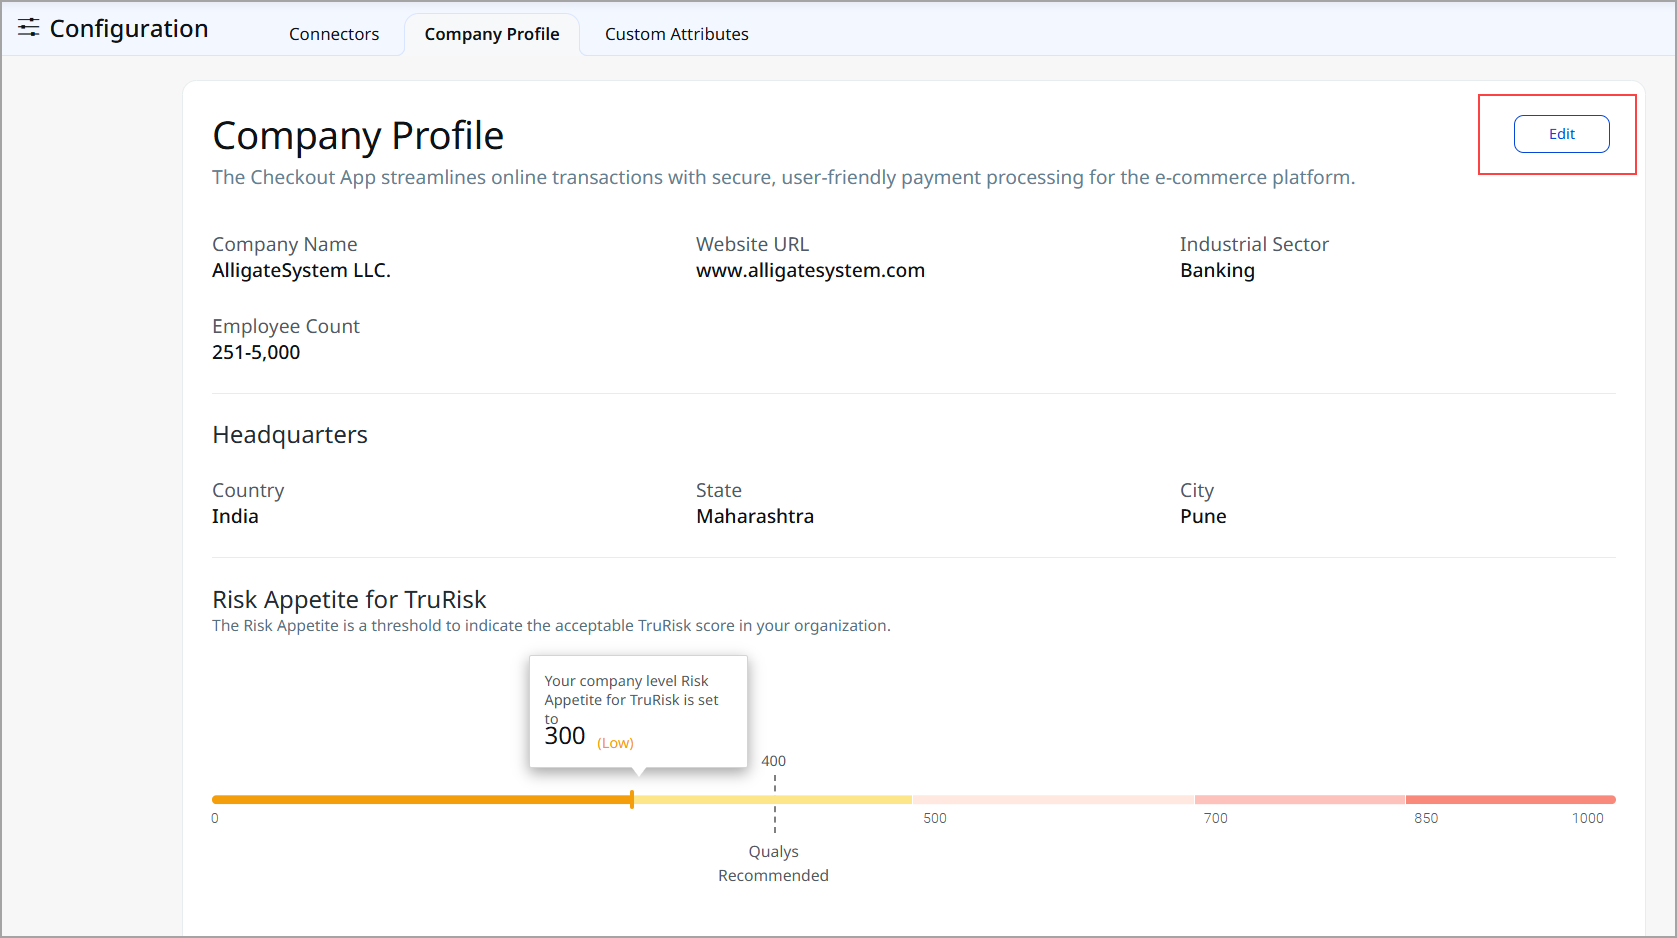Open the Custom Attributes tab
1677x938 pixels.
pyautogui.click(x=676, y=34)
